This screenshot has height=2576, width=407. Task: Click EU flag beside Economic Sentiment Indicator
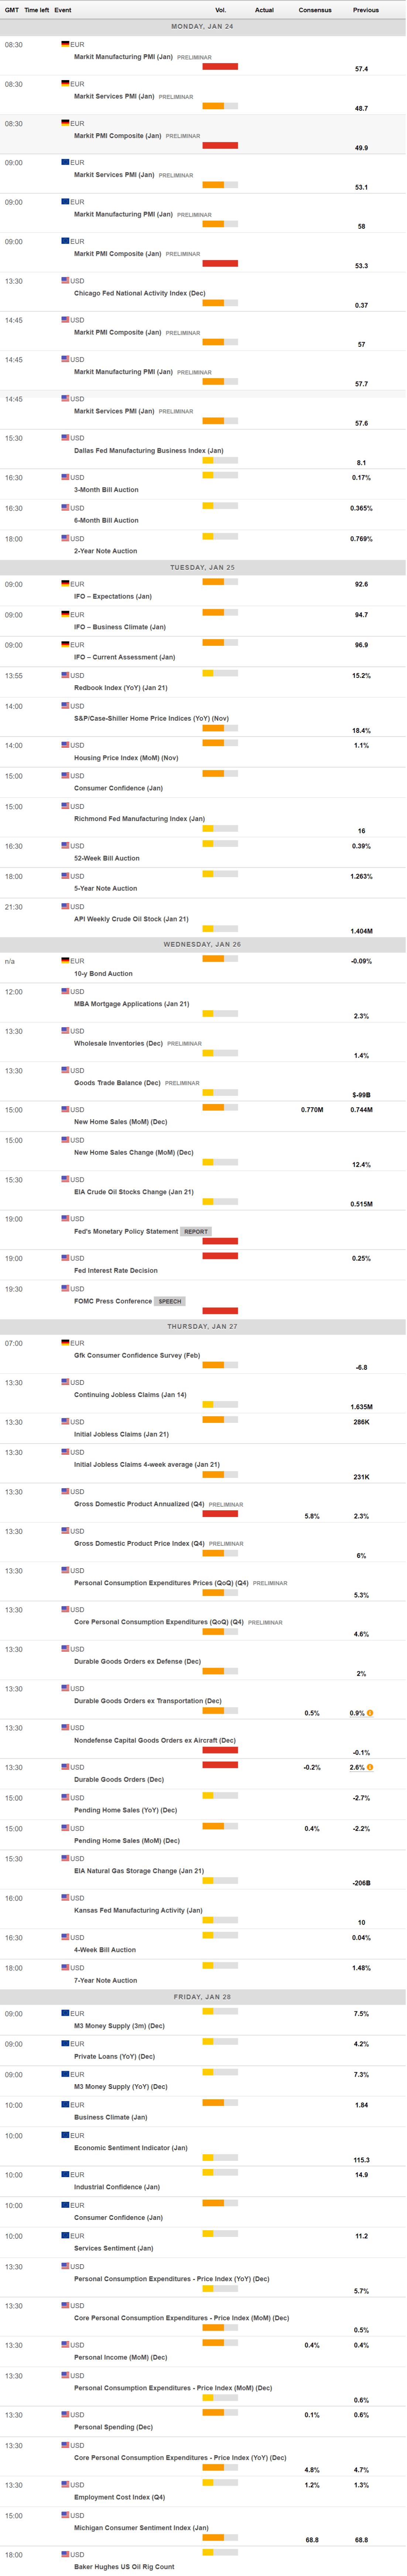[65, 2135]
